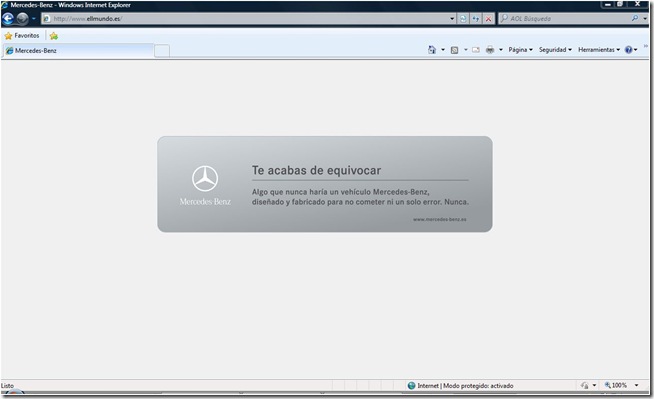Click the red Stop loading icon
The height and width of the screenshot is (399, 654).
488,19
